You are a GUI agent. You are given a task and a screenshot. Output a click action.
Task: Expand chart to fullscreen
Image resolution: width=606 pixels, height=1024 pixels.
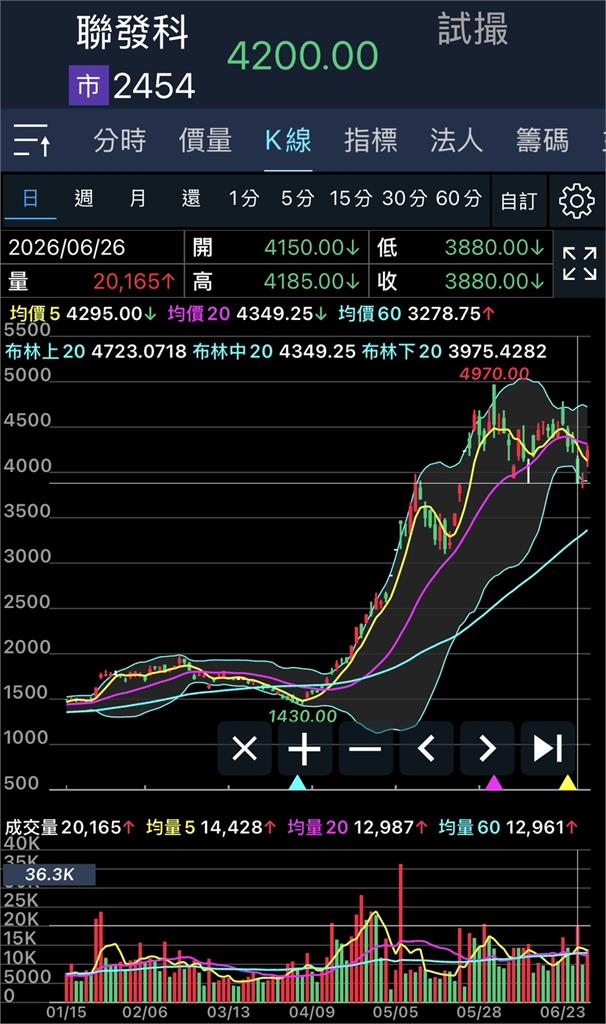579,264
